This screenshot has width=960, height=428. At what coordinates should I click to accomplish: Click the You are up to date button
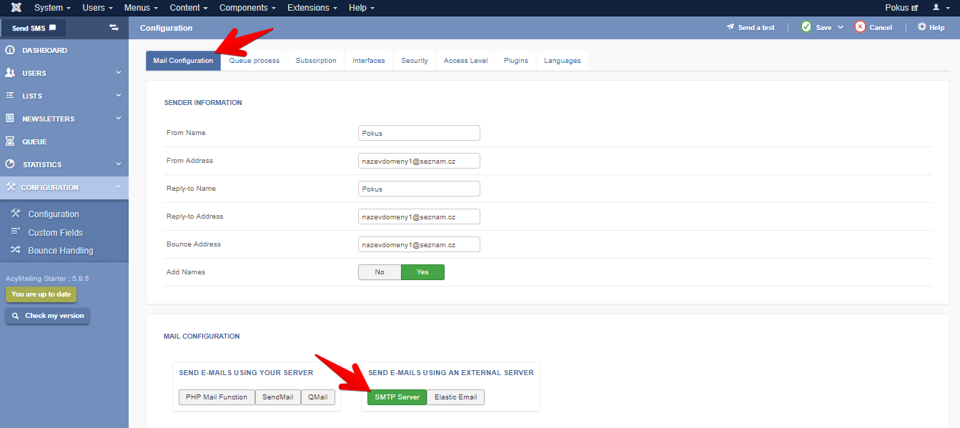tap(41, 295)
